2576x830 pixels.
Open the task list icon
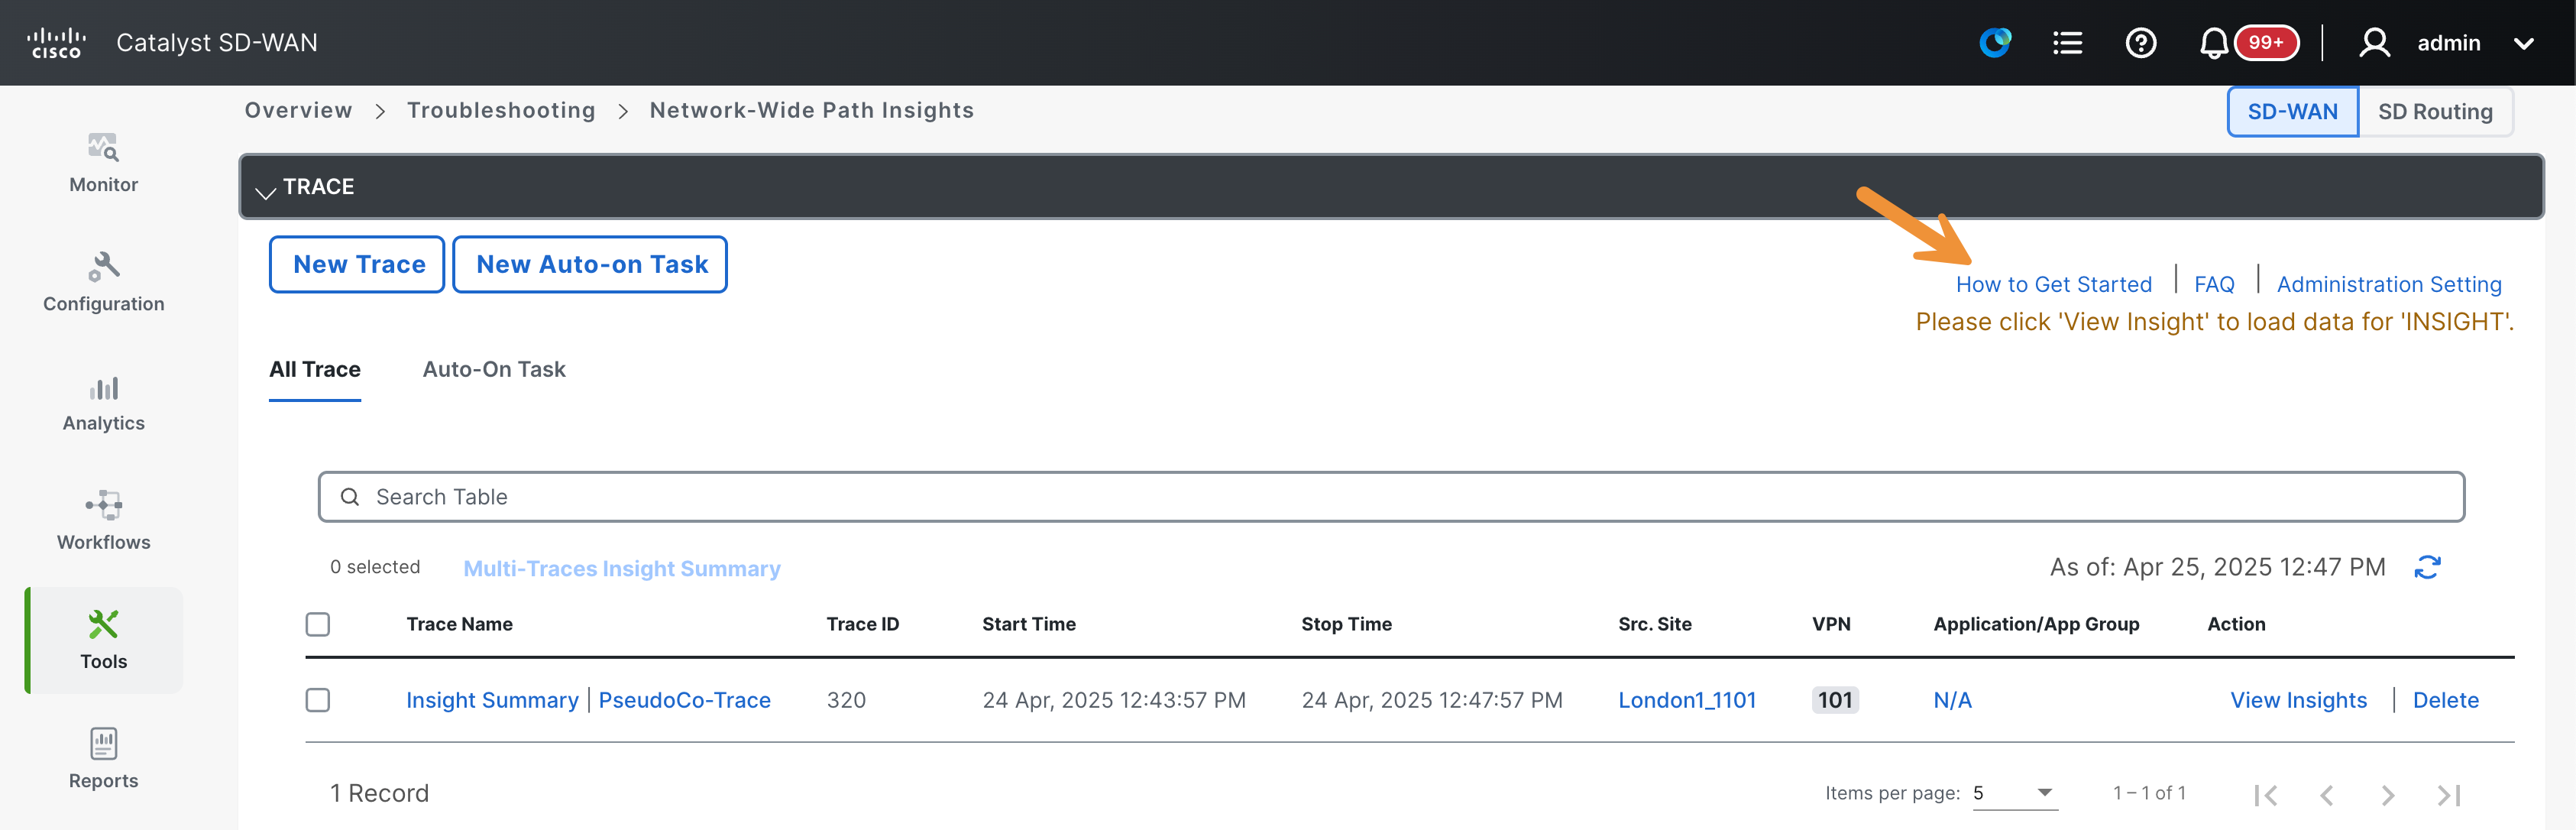coord(2067,43)
